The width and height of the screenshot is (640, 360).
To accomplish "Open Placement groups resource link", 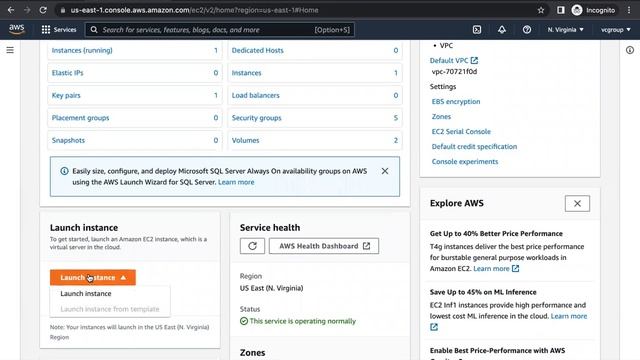I will [80, 118].
